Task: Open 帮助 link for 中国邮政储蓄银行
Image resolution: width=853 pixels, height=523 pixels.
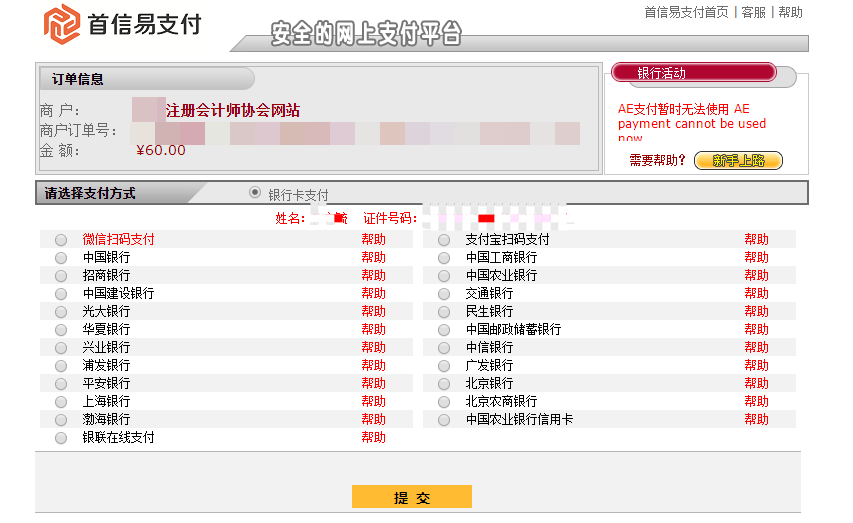Action: pos(757,329)
